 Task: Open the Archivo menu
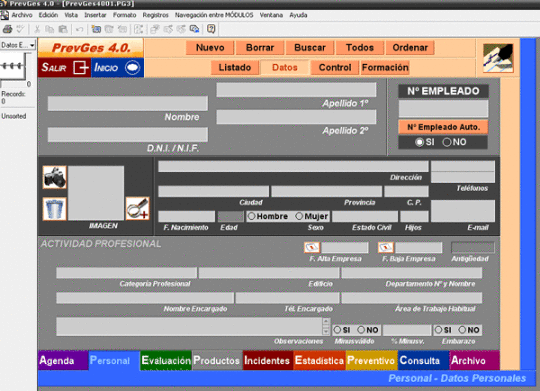click(x=22, y=15)
